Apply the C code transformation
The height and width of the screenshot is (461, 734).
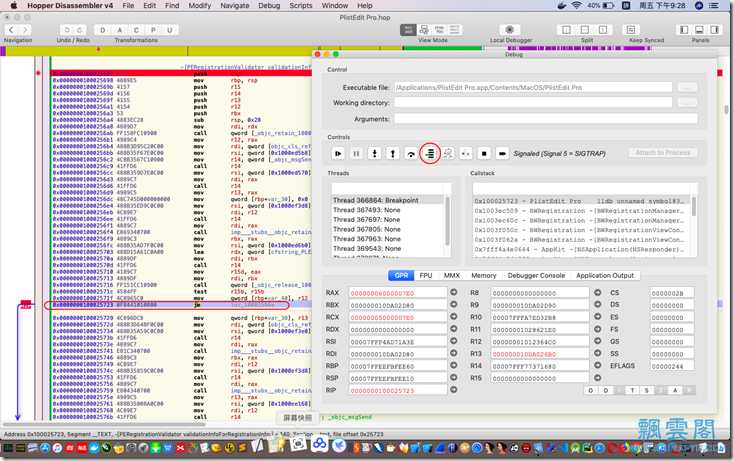tap(136, 30)
